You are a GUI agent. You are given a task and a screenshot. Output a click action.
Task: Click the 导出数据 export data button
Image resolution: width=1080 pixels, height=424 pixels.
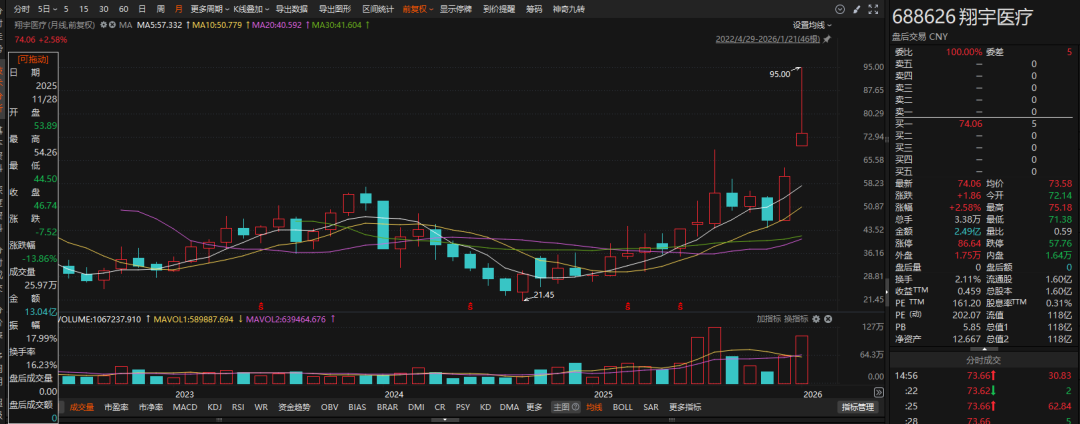[x=292, y=8]
